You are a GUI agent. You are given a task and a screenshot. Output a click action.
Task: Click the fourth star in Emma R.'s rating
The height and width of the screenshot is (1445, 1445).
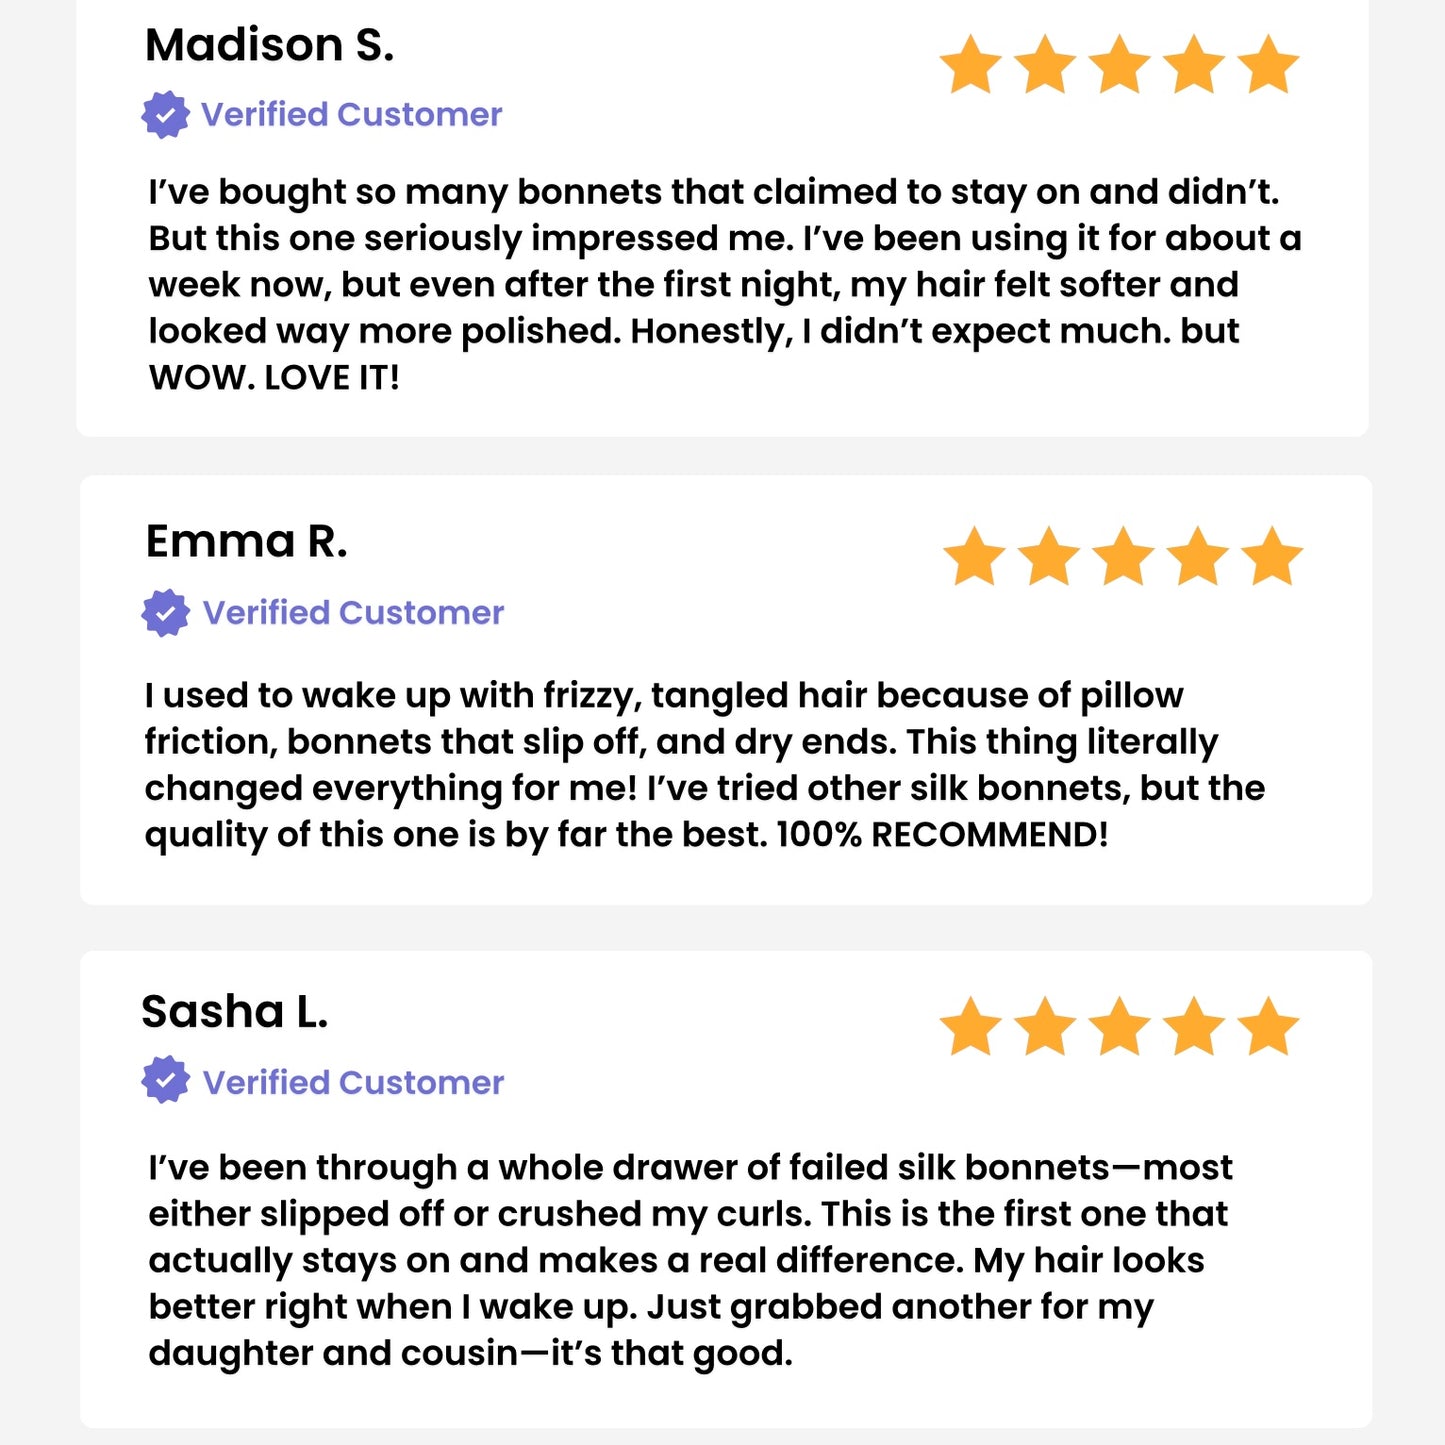tap(1197, 556)
